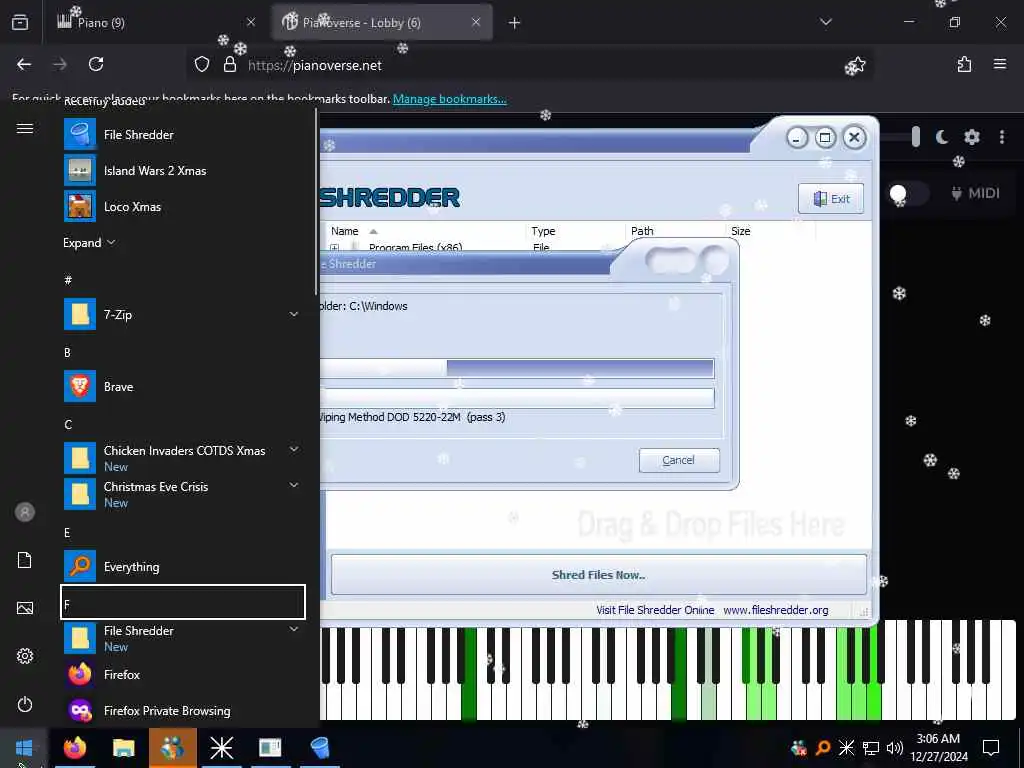The image size is (1024, 768).
Task: Click the pianoverse.net address bar
Action: click(x=529, y=65)
